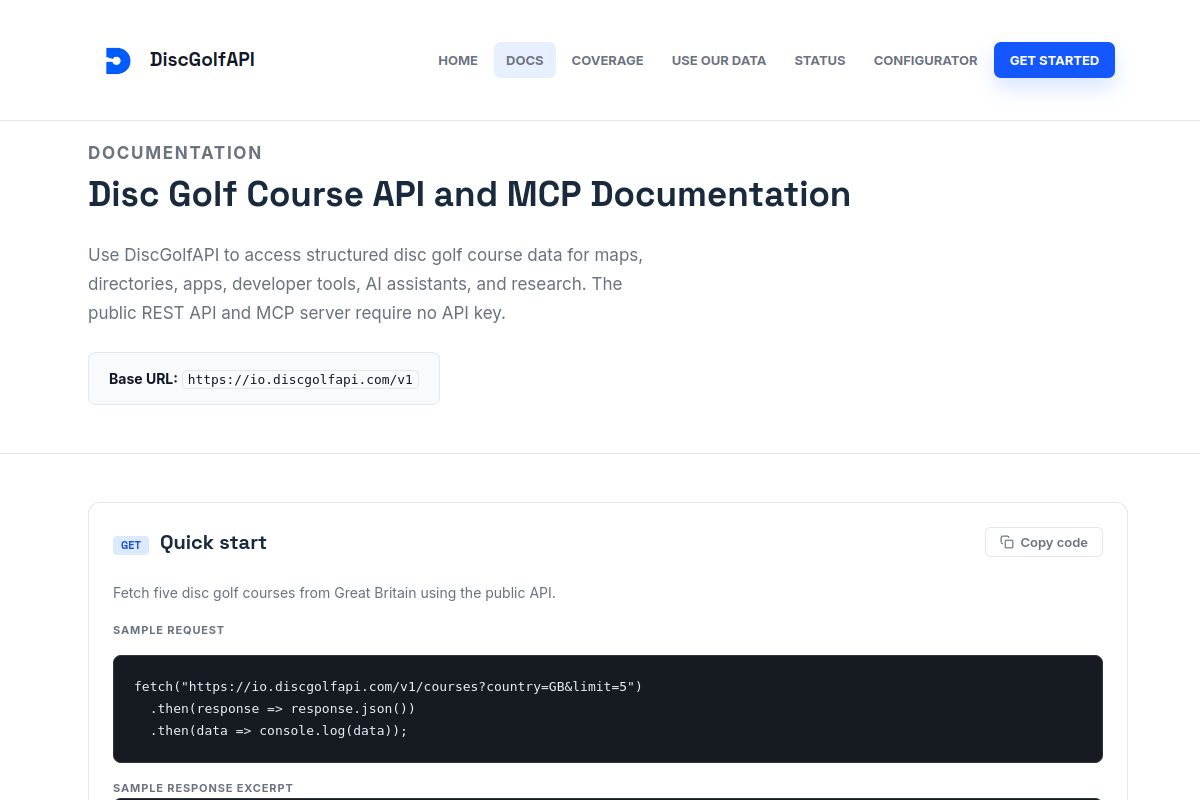The image size is (1200, 800).
Task: Open the CONFIGURATOR page
Action: coord(926,60)
